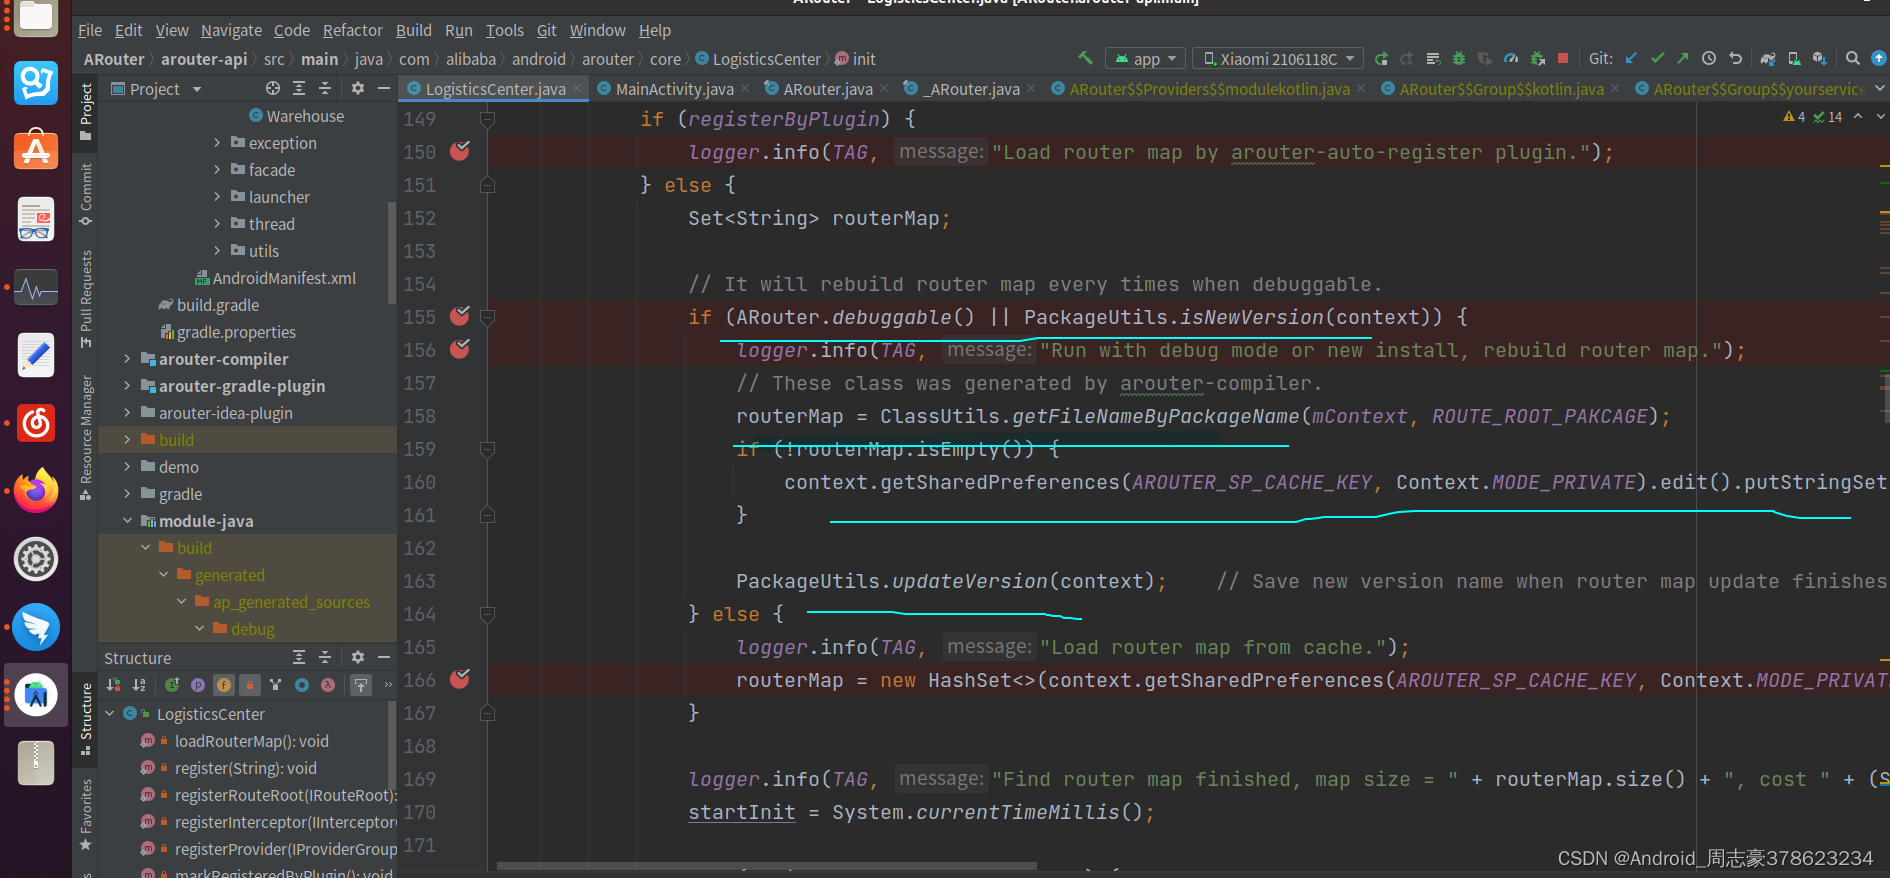Click the router-api breadcrumb
The width and height of the screenshot is (1890, 878).
(x=204, y=59)
